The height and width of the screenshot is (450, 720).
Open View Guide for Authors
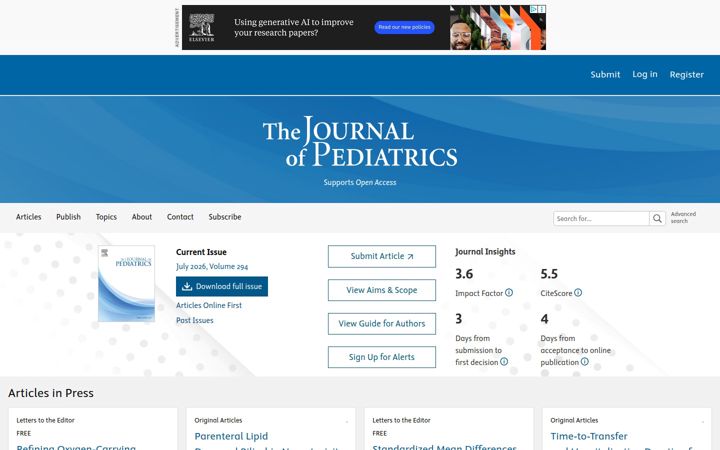[x=382, y=324]
